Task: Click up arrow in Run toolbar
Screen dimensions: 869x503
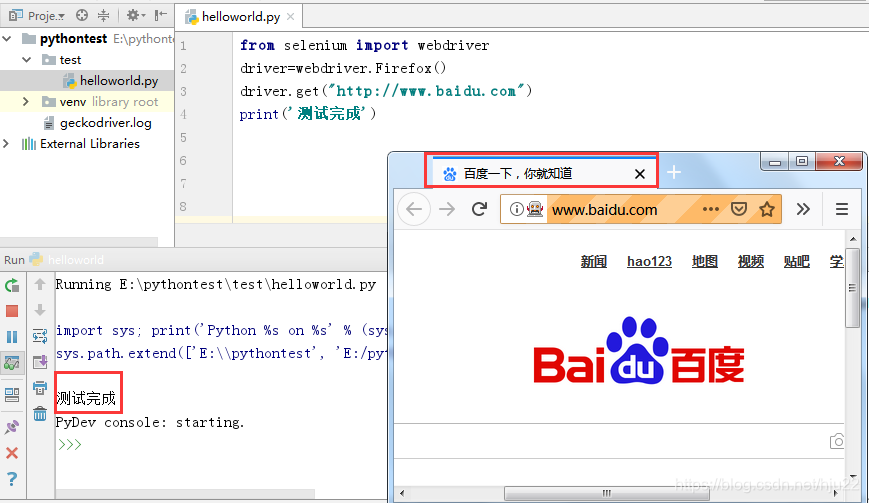Action: point(40,285)
